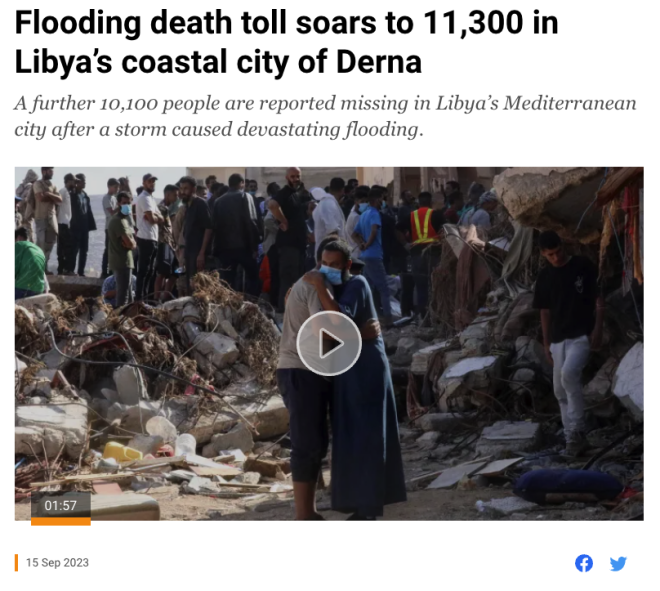
Task: Click the collapsed concrete slab in the photo
Action: (547, 198)
